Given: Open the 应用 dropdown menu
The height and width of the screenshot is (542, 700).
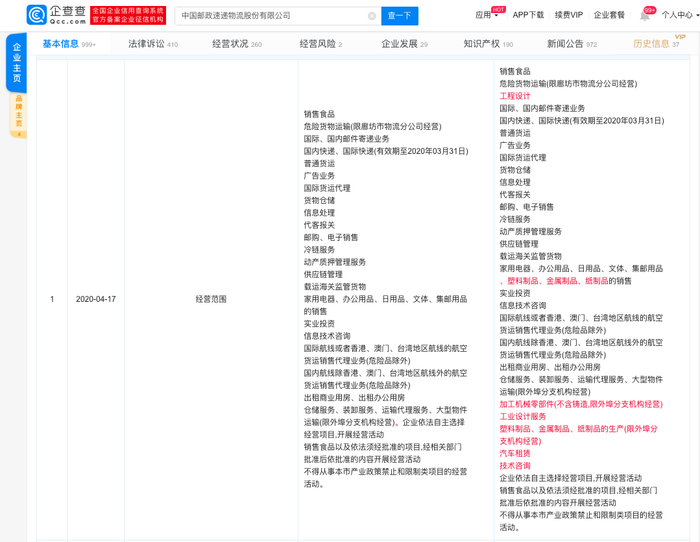Looking at the screenshot, I should pyautogui.click(x=487, y=15).
